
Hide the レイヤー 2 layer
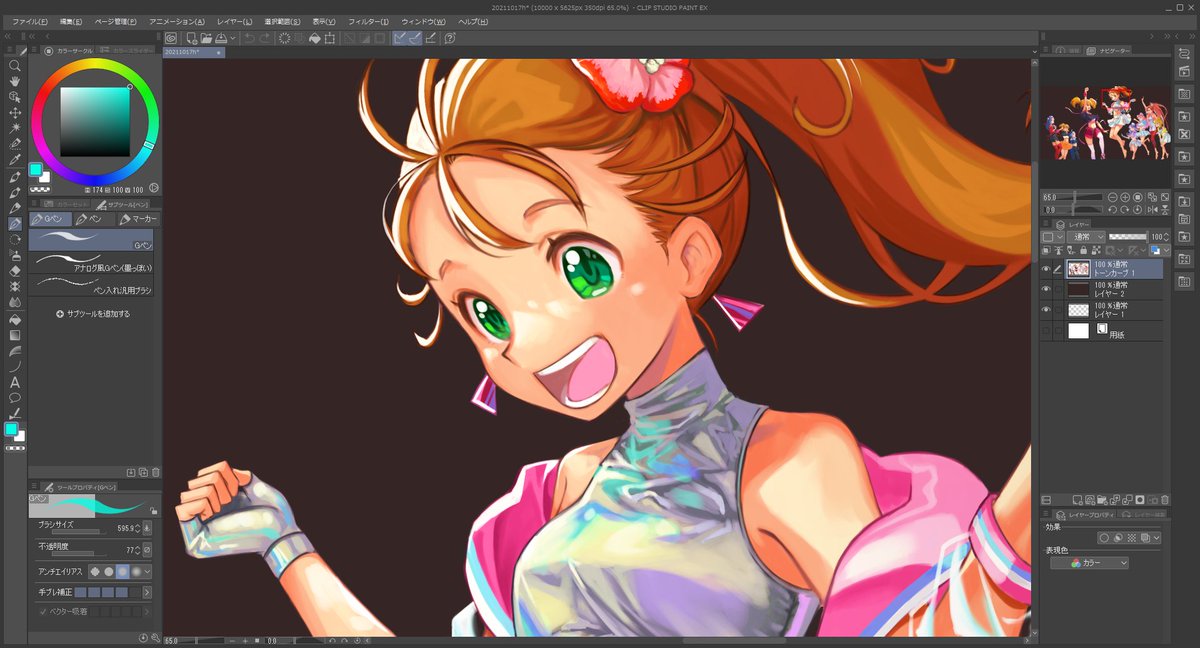[x=1046, y=290]
